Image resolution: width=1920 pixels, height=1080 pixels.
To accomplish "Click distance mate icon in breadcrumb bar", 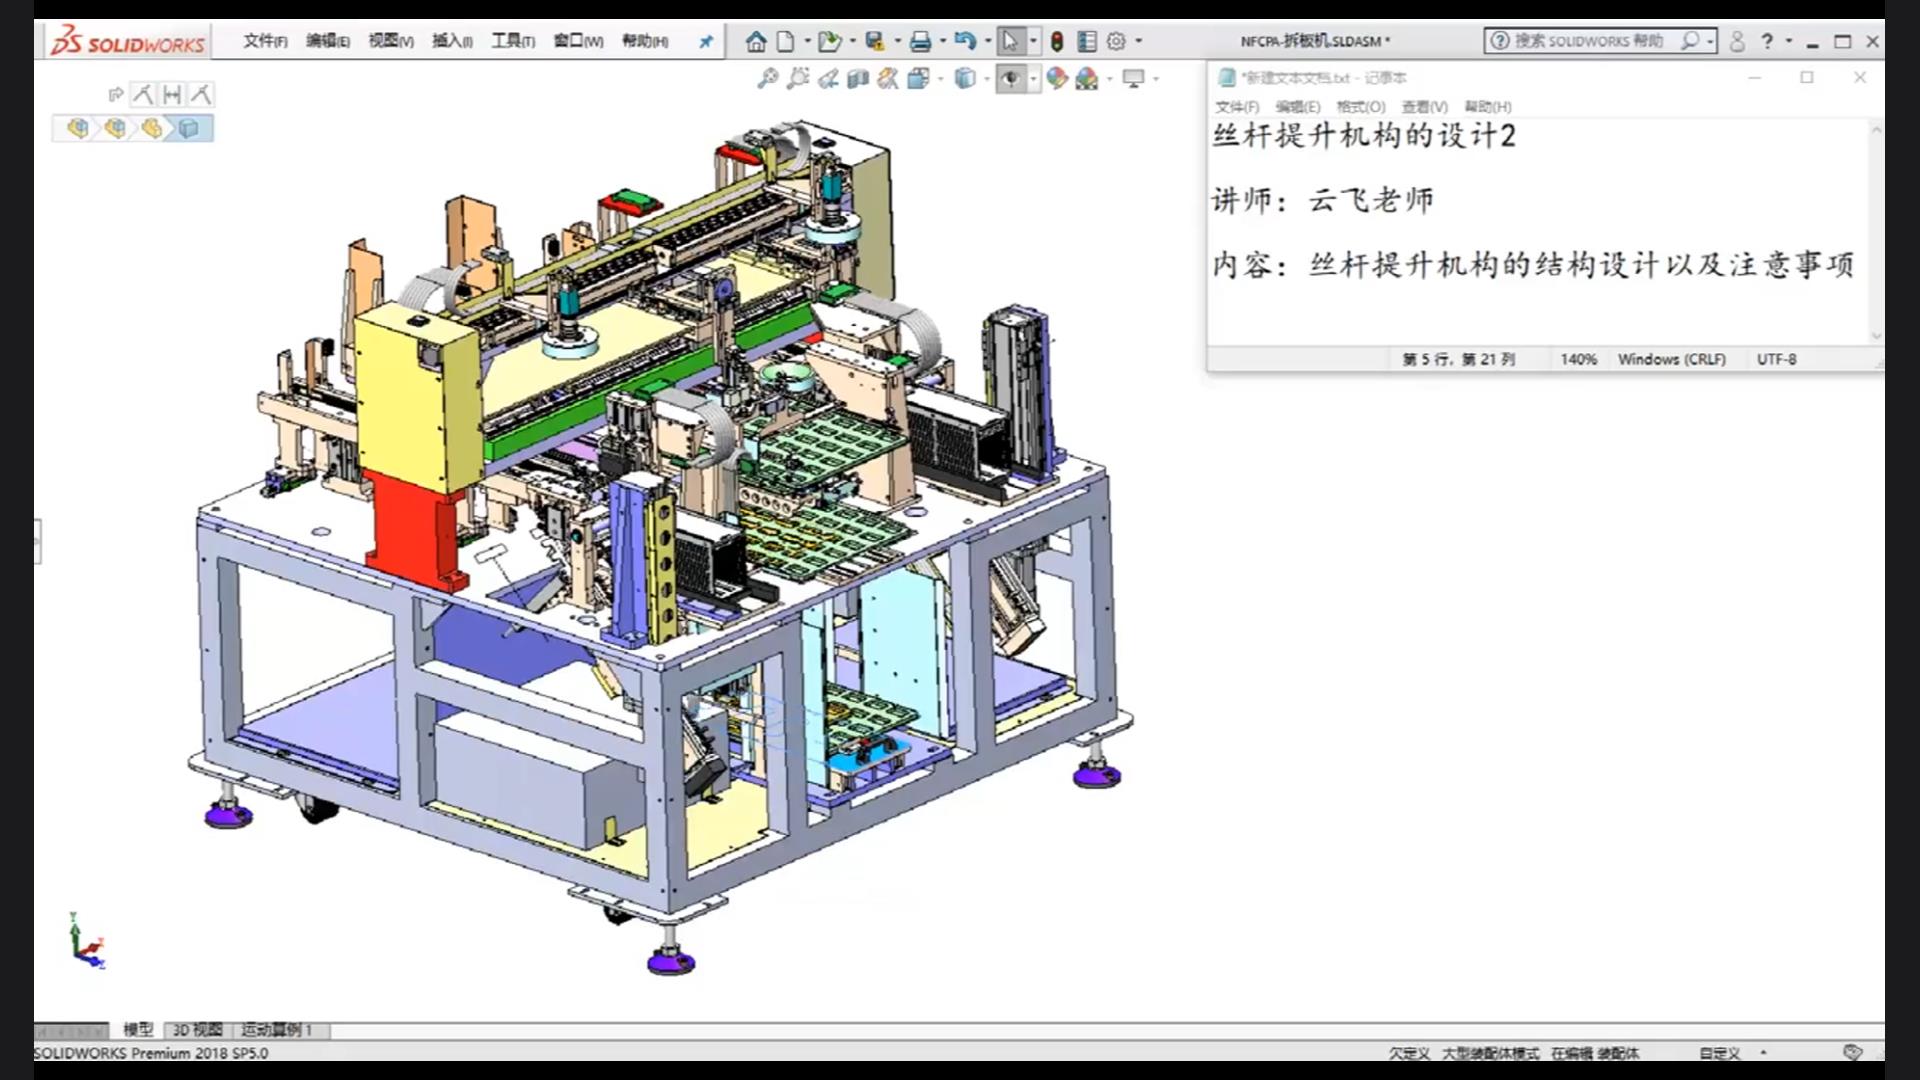I will tap(172, 95).
